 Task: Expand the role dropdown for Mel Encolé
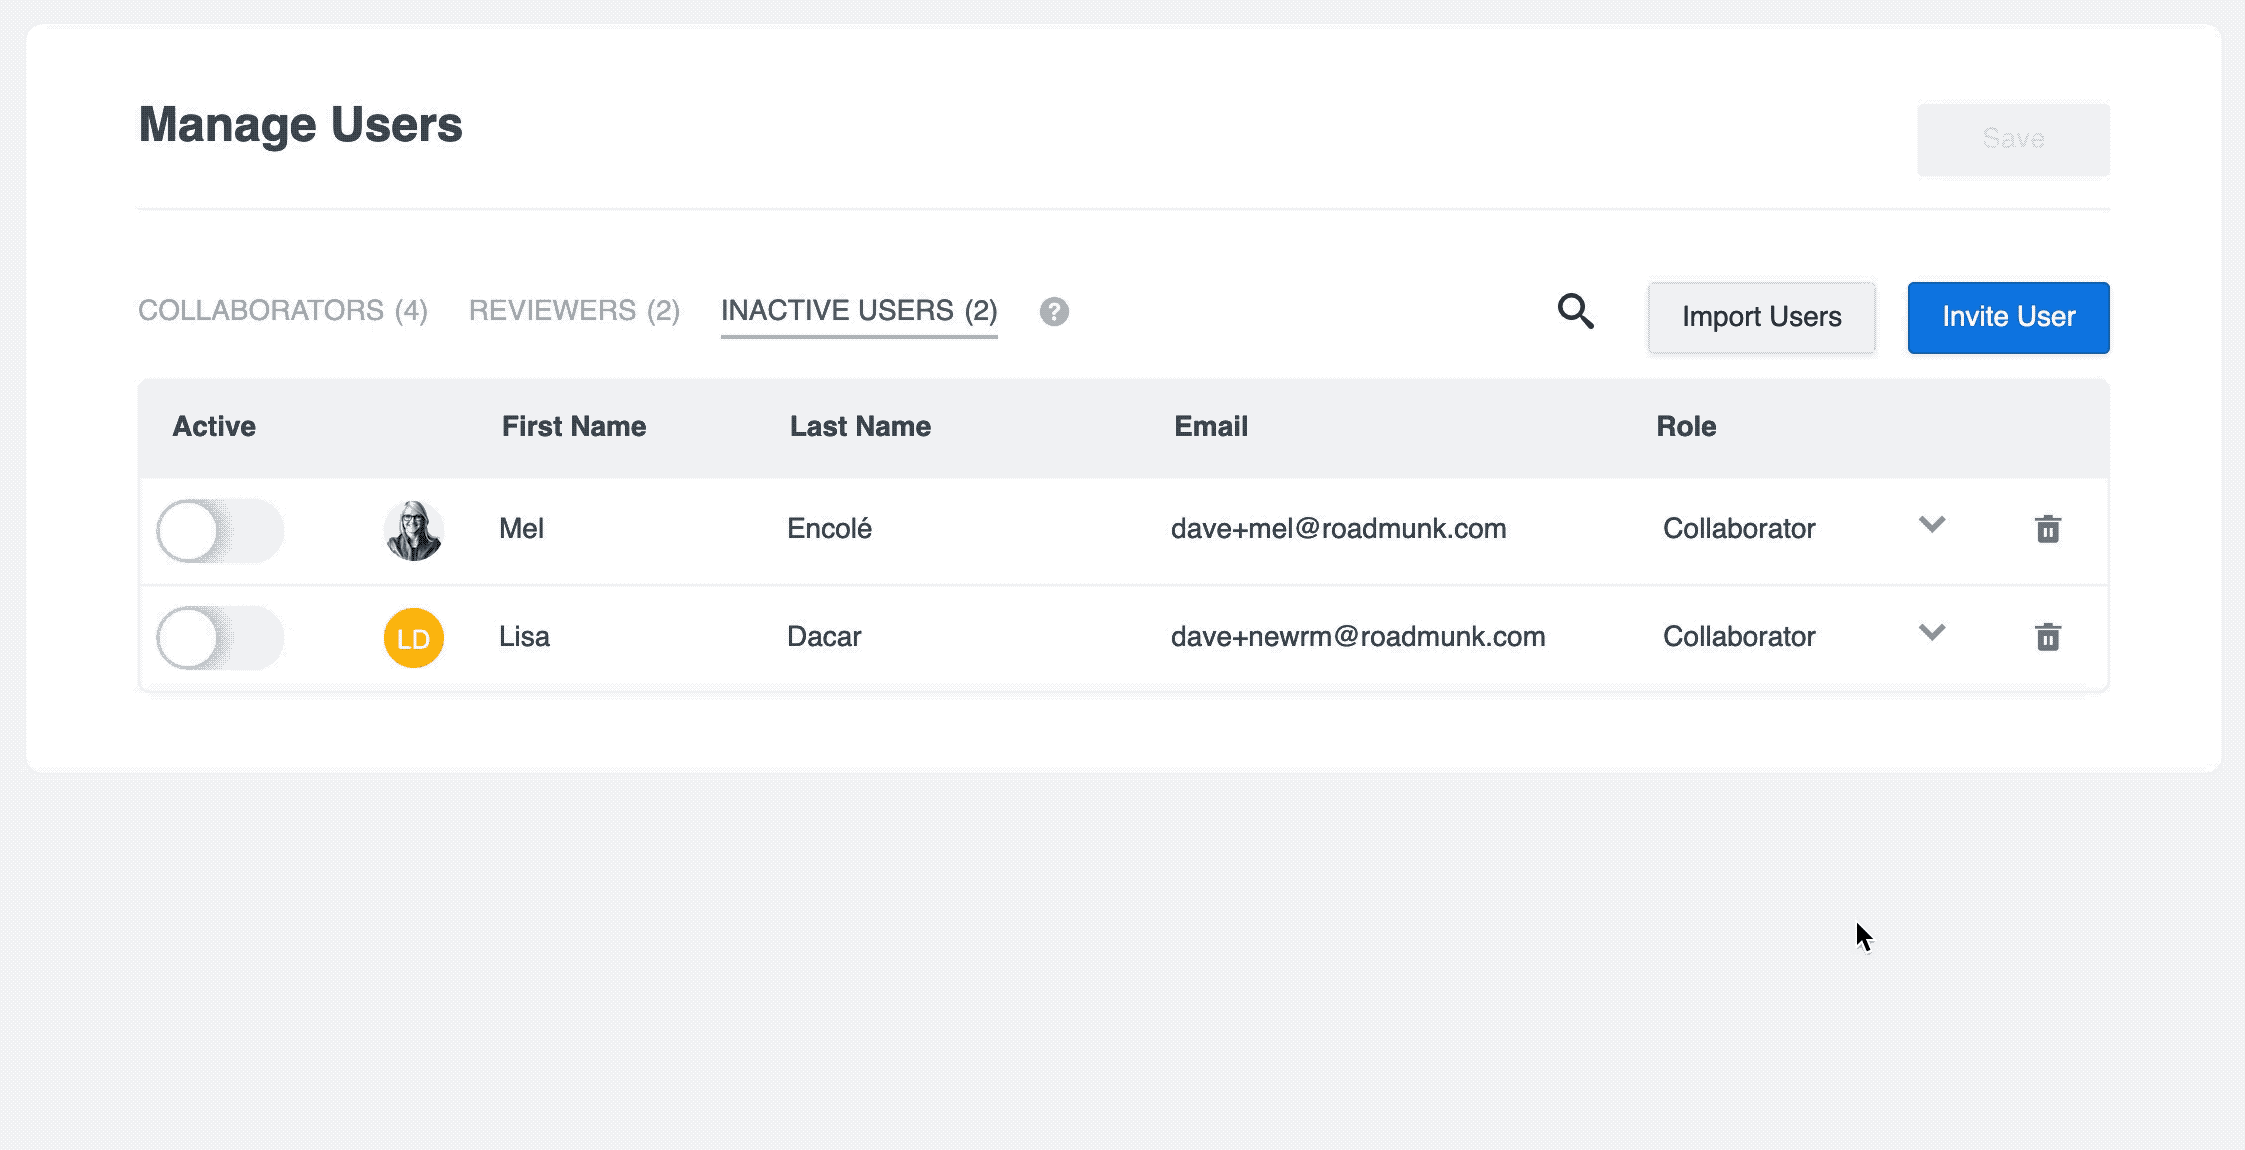(1931, 525)
